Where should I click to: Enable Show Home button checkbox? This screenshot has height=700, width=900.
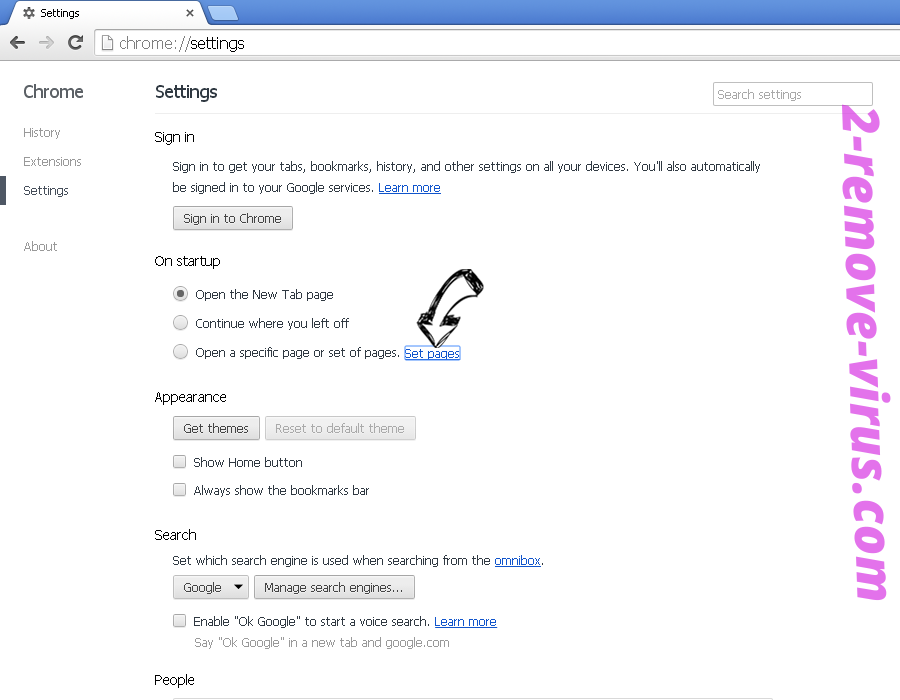pos(180,462)
